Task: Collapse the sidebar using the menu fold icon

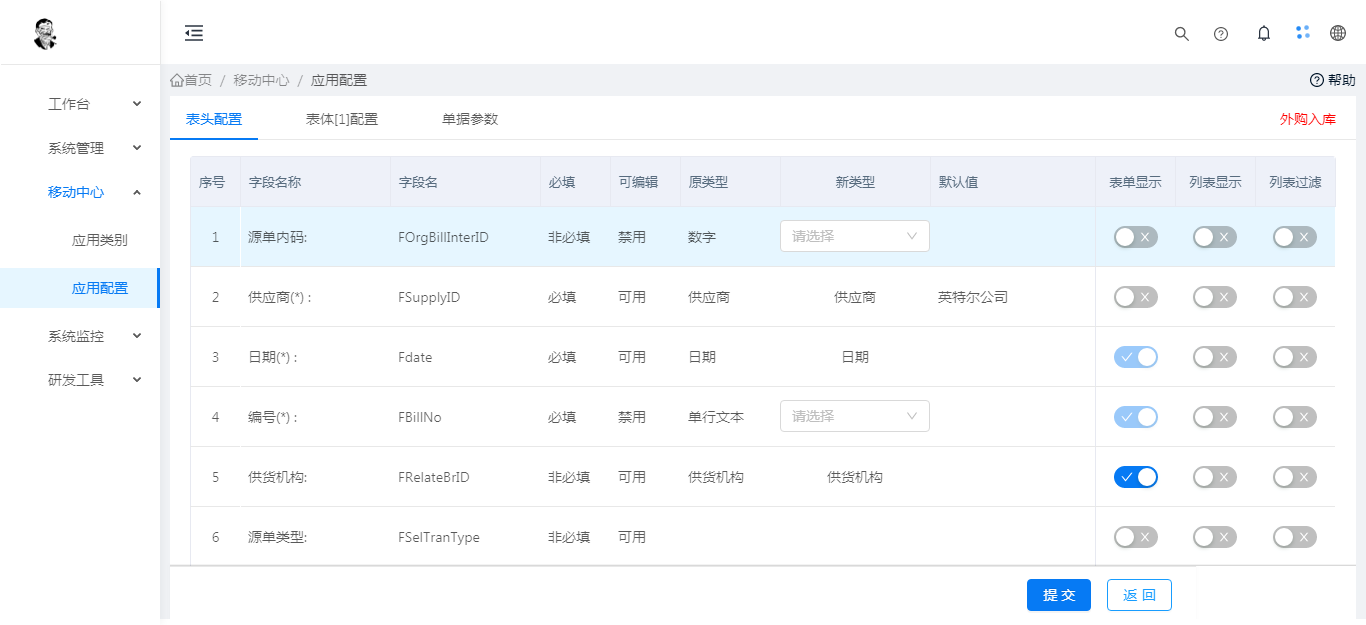Action: click(x=194, y=33)
